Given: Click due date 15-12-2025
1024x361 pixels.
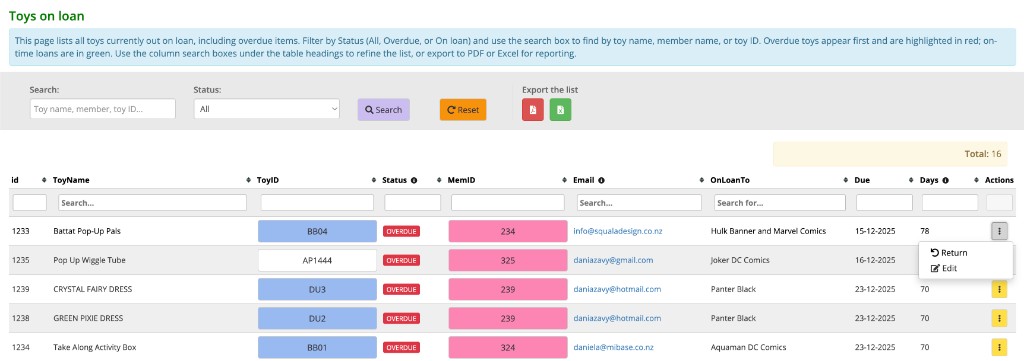Looking at the screenshot, I should tap(875, 231).
